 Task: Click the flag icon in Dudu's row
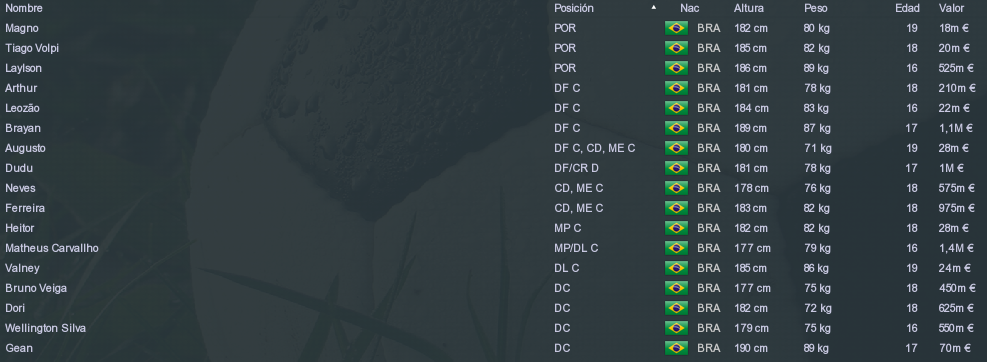coord(676,168)
